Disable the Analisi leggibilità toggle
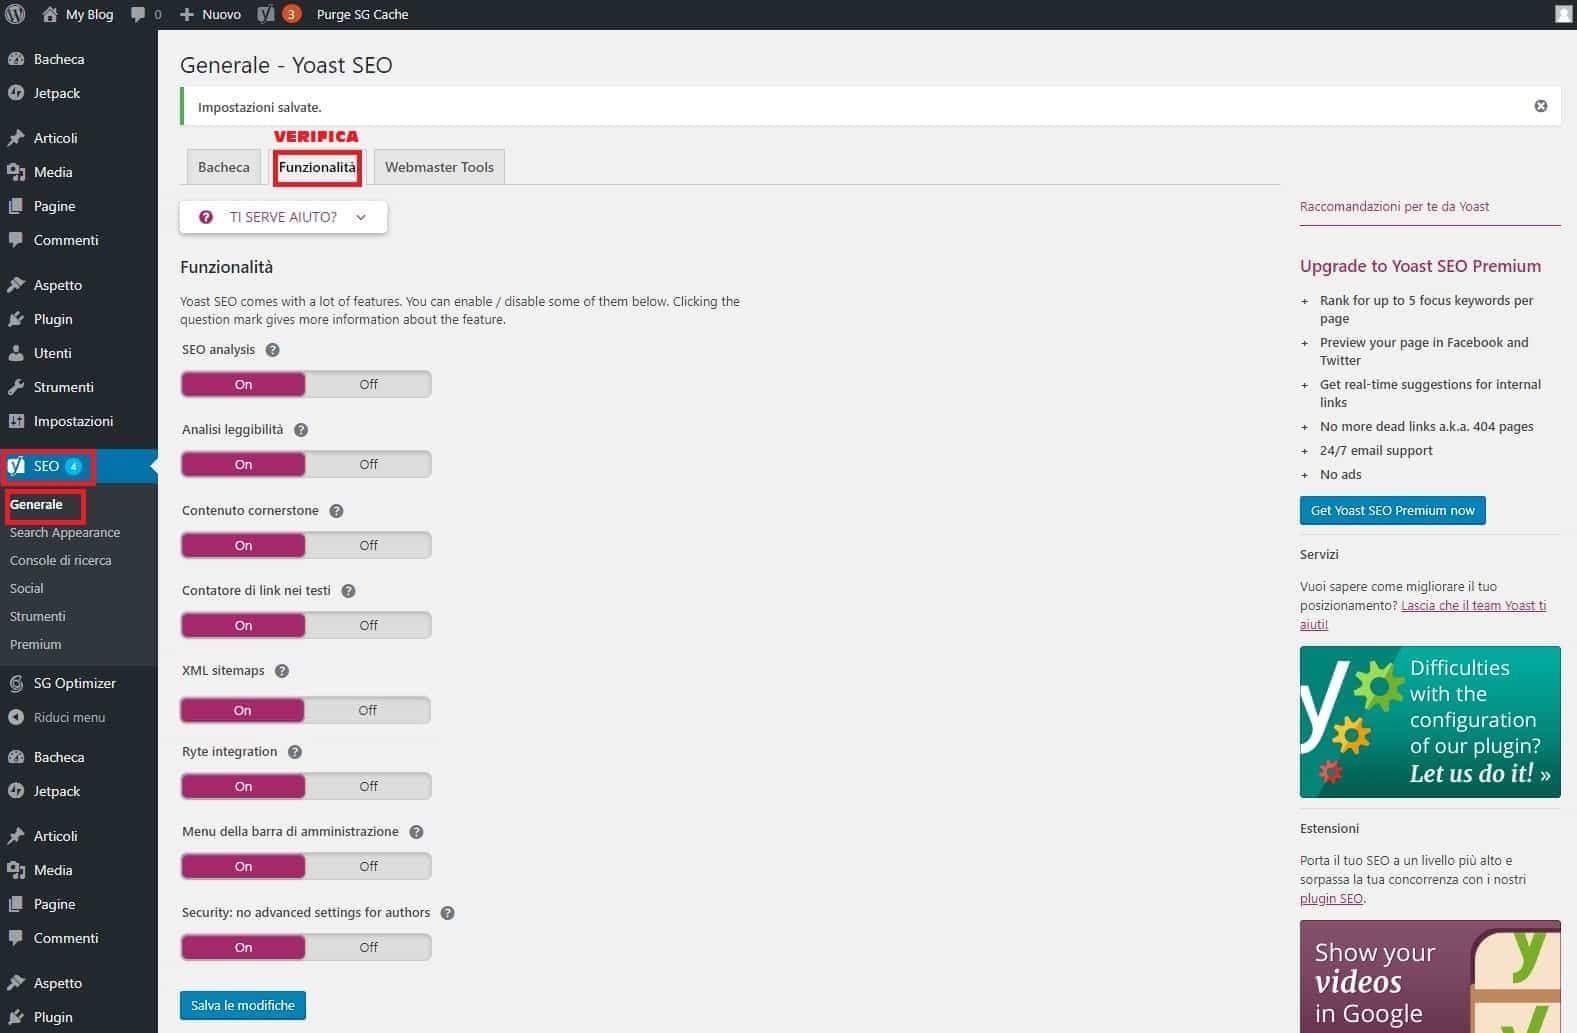The height and width of the screenshot is (1033, 1577). coord(368,464)
